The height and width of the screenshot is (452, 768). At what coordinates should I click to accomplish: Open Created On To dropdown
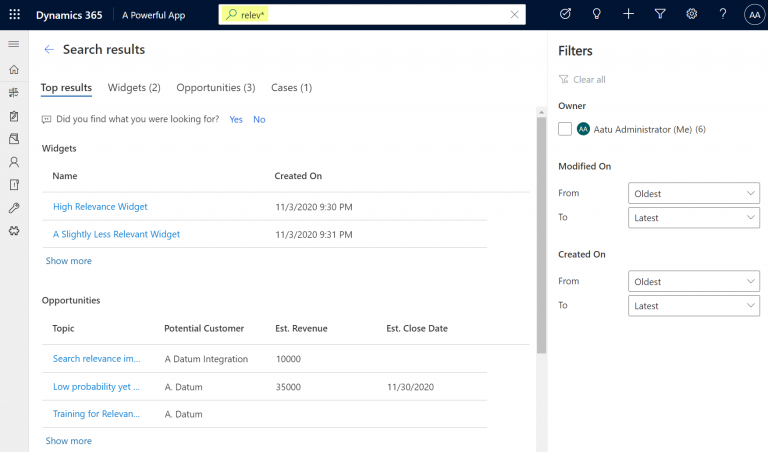pyautogui.click(x=694, y=306)
